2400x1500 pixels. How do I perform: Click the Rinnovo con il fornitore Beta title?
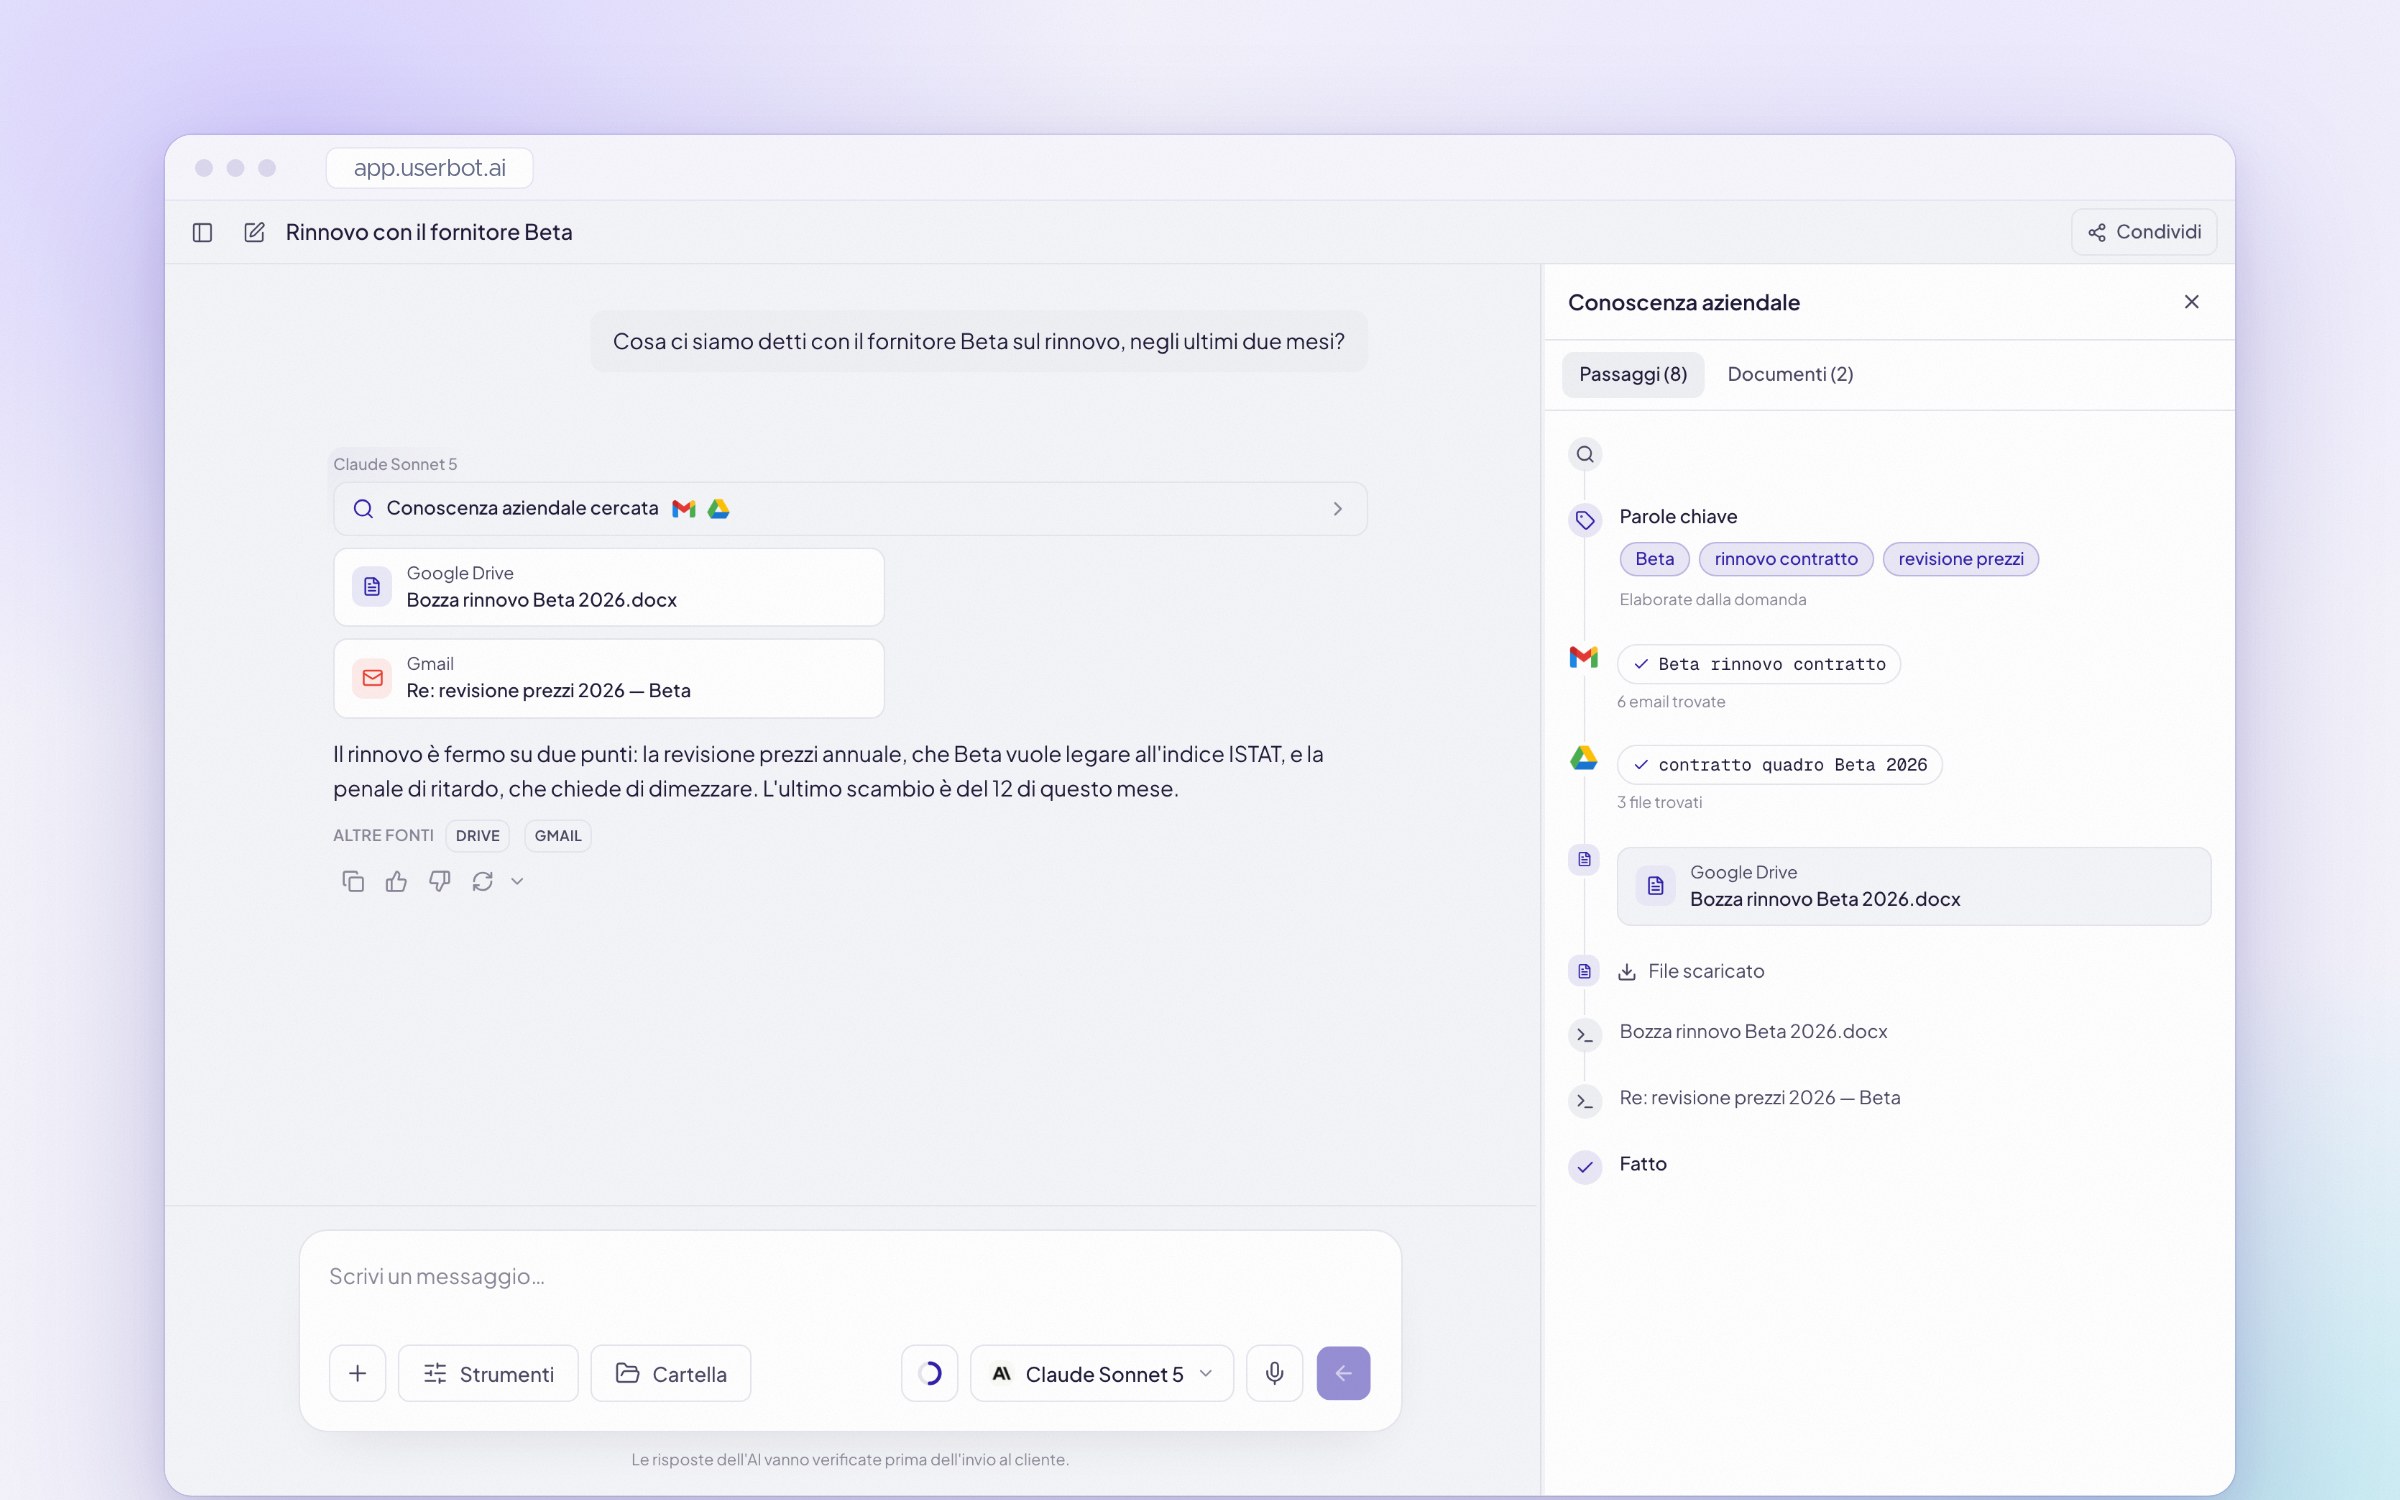coord(429,232)
